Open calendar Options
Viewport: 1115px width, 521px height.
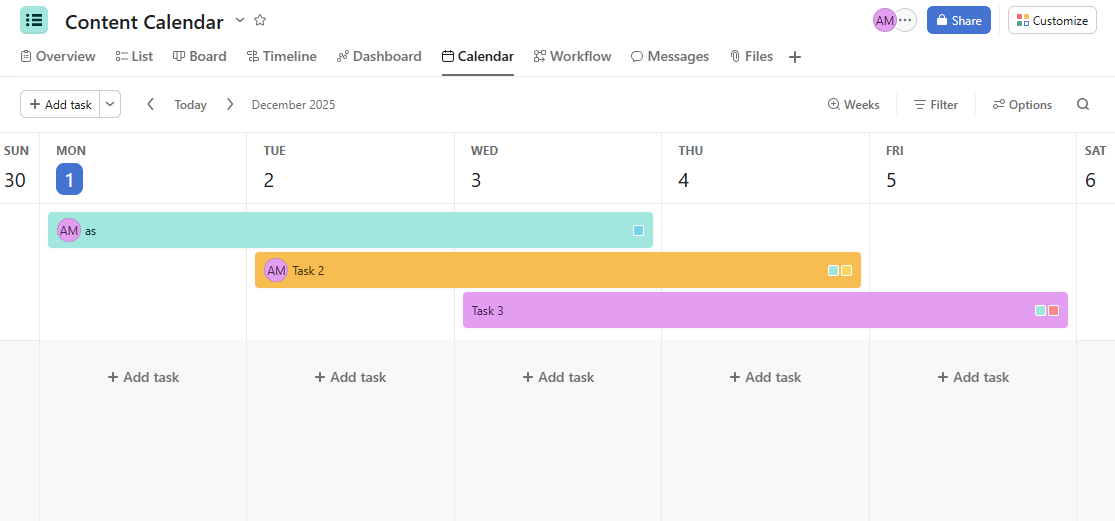[1023, 104]
